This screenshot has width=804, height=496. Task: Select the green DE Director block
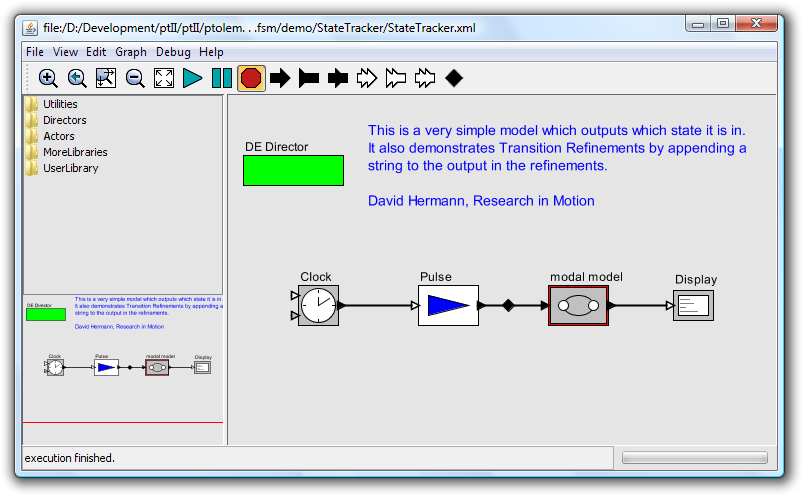[293, 170]
